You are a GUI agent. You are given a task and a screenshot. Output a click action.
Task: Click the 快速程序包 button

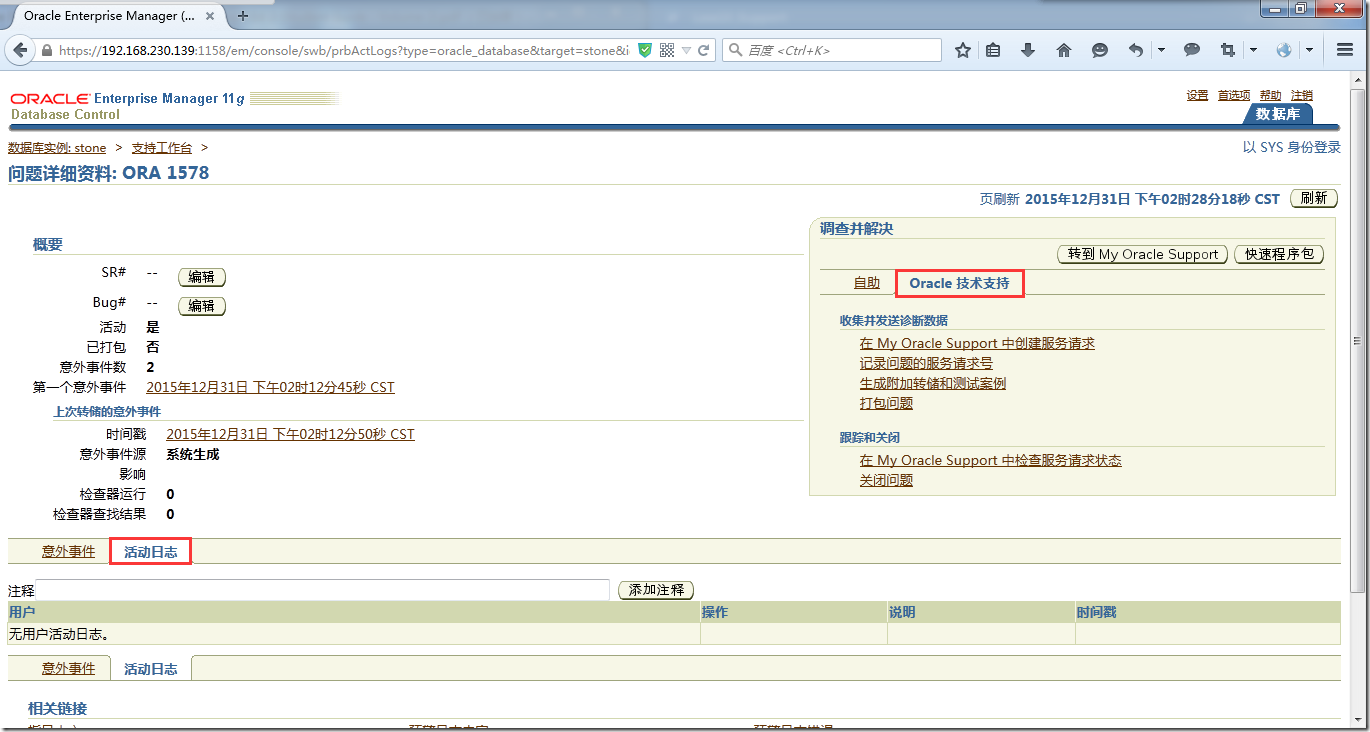pyautogui.click(x=1279, y=254)
